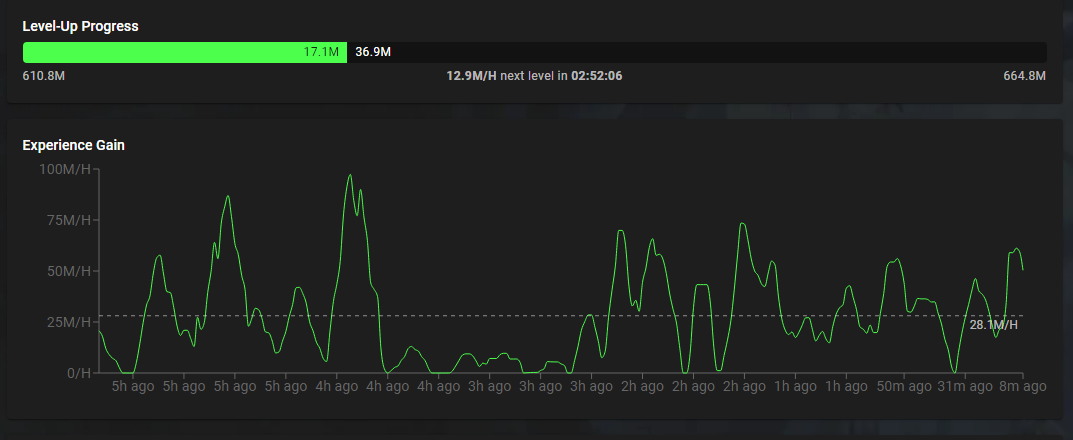Viewport: 1073px width, 440px height.
Task: Click the 12.9M/H rate text
Action: (471, 76)
